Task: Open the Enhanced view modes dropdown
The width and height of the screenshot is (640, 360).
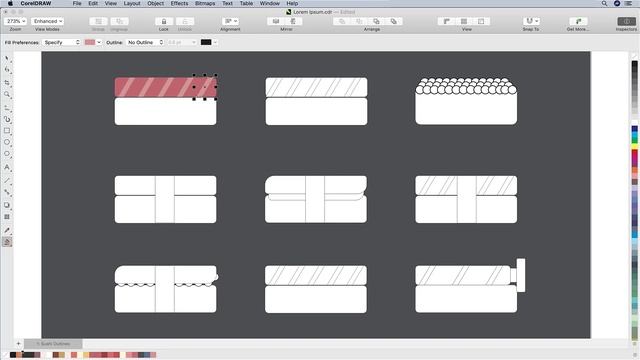Action: point(47,21)
